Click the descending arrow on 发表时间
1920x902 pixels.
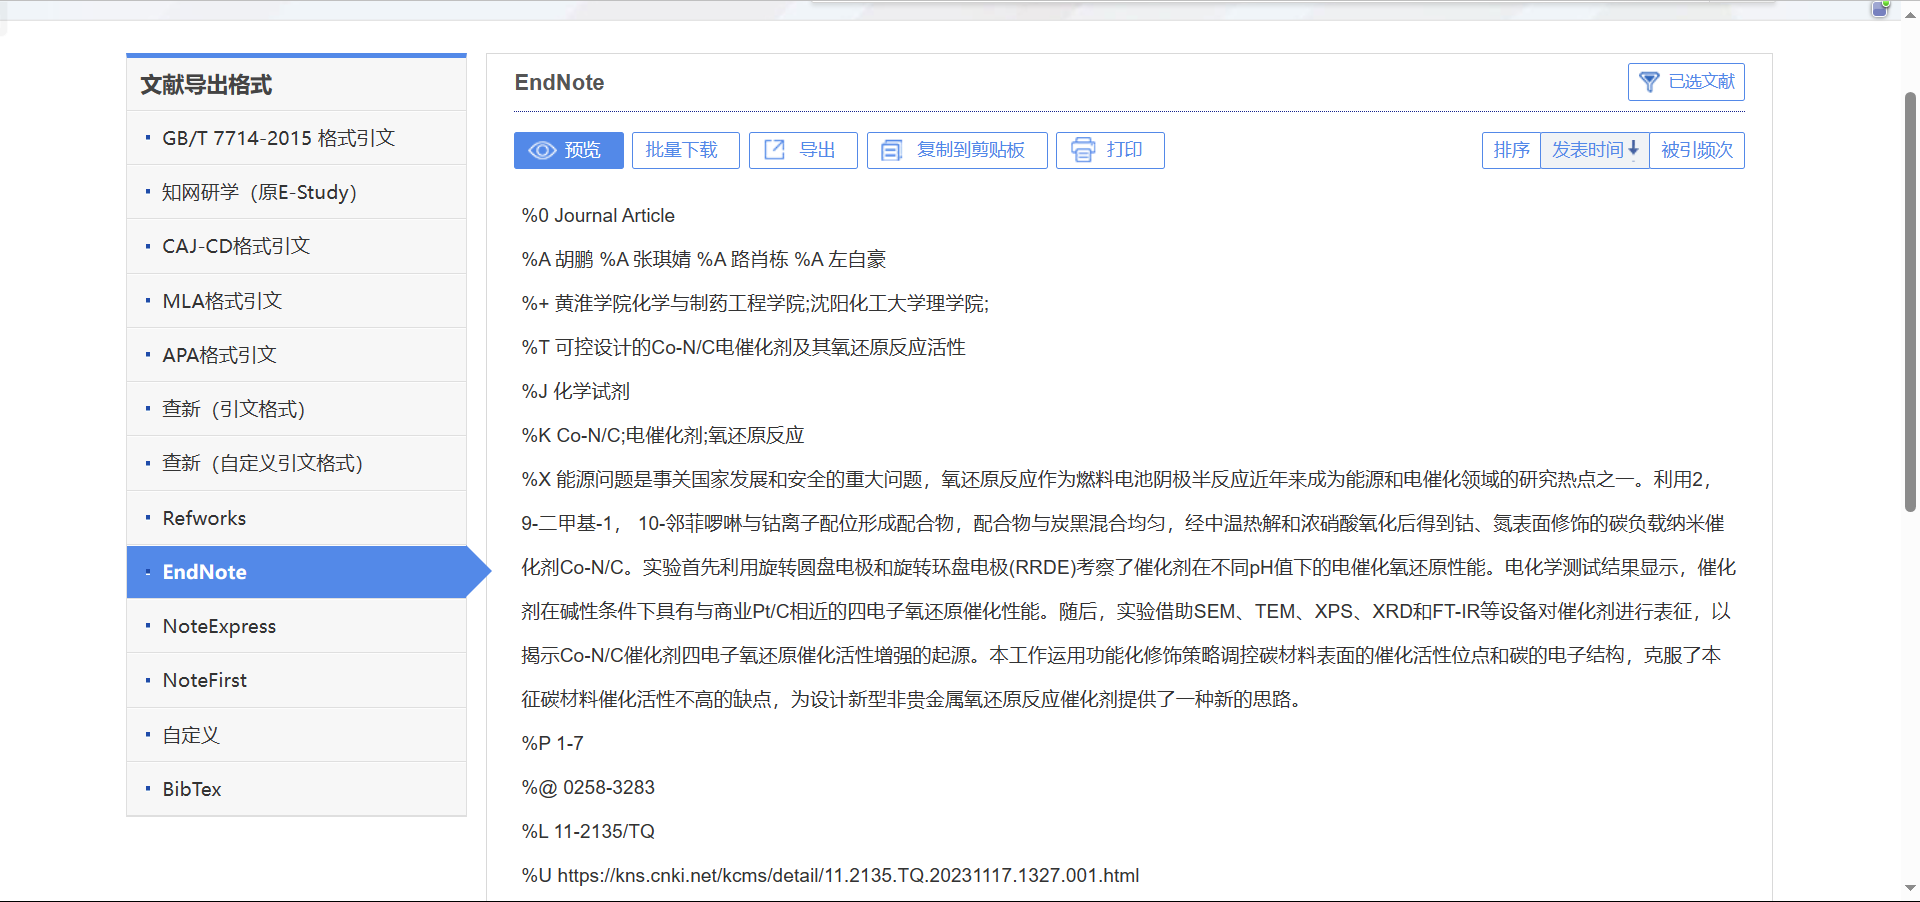click(x=1634, y=150)
